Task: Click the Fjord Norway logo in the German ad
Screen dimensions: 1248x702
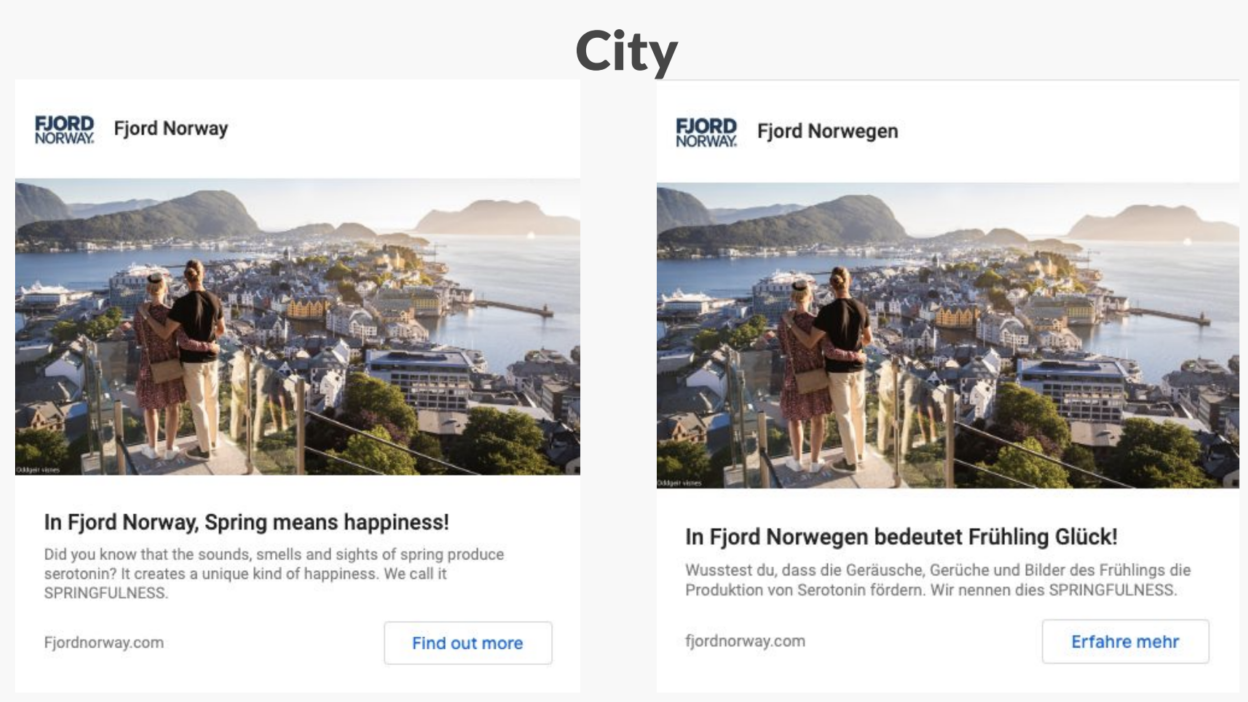Action: pos(706,132)
